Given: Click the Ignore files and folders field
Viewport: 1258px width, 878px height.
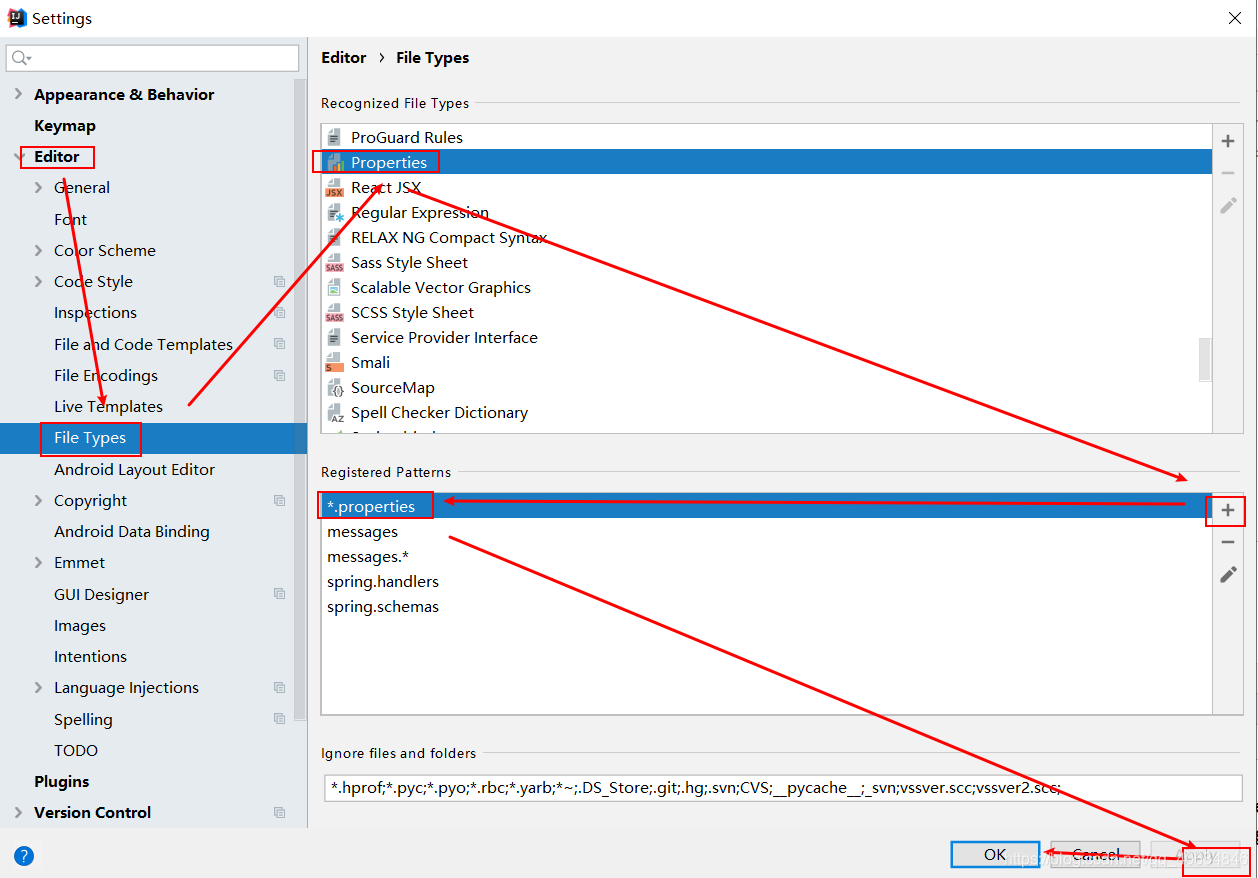Looking at the screenshot, I should point(783,788).
